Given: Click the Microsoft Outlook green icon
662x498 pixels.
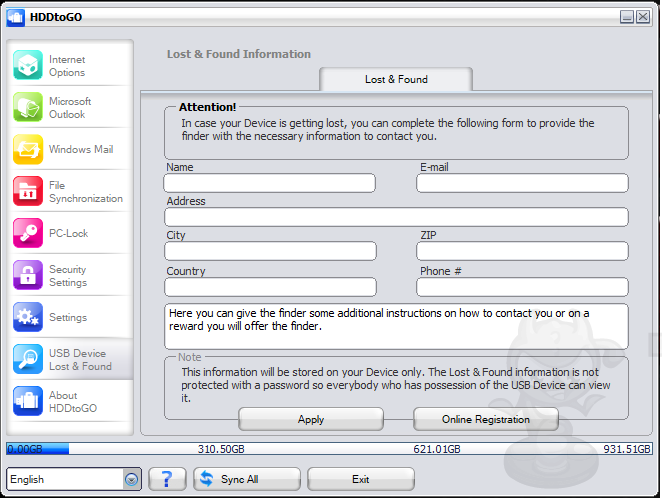Looking at the screenshot, I should (x=28, y=107).
